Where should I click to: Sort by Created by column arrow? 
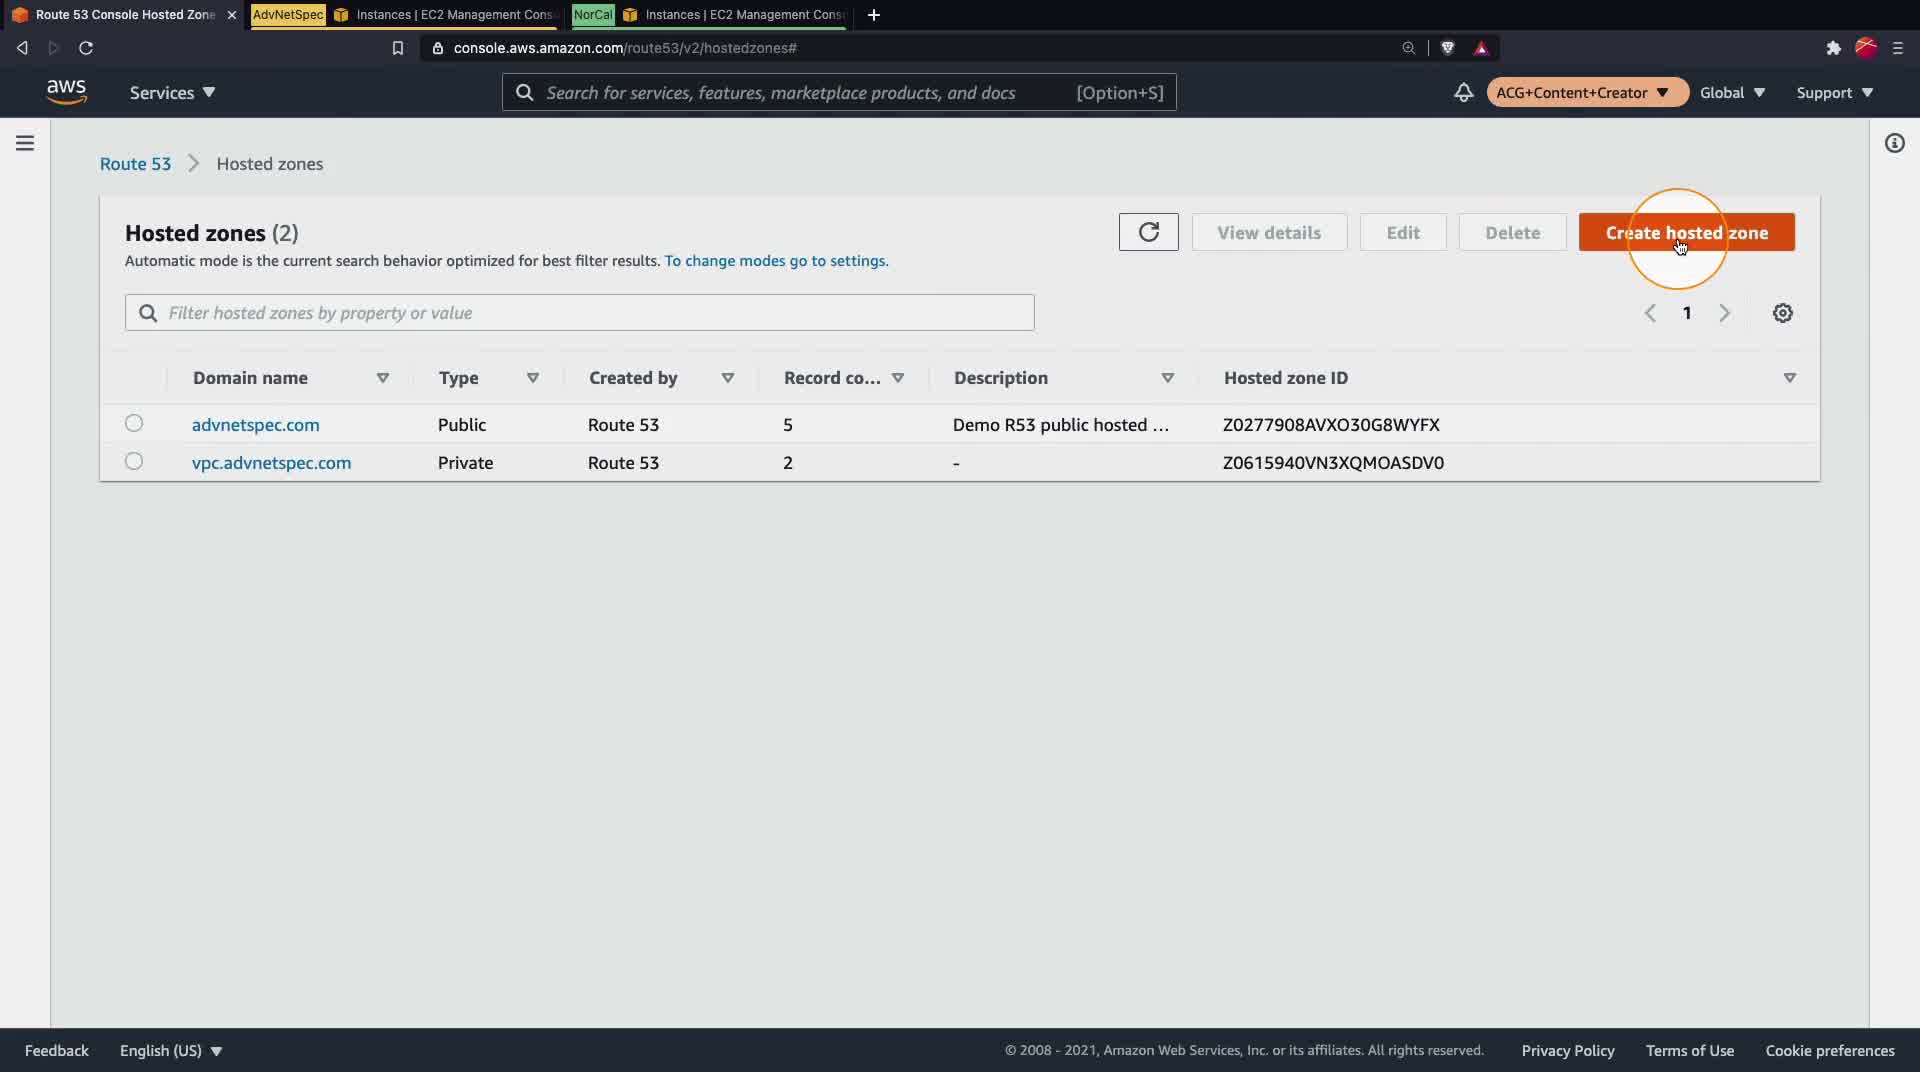pyautogui.click(x=727, y=378)
